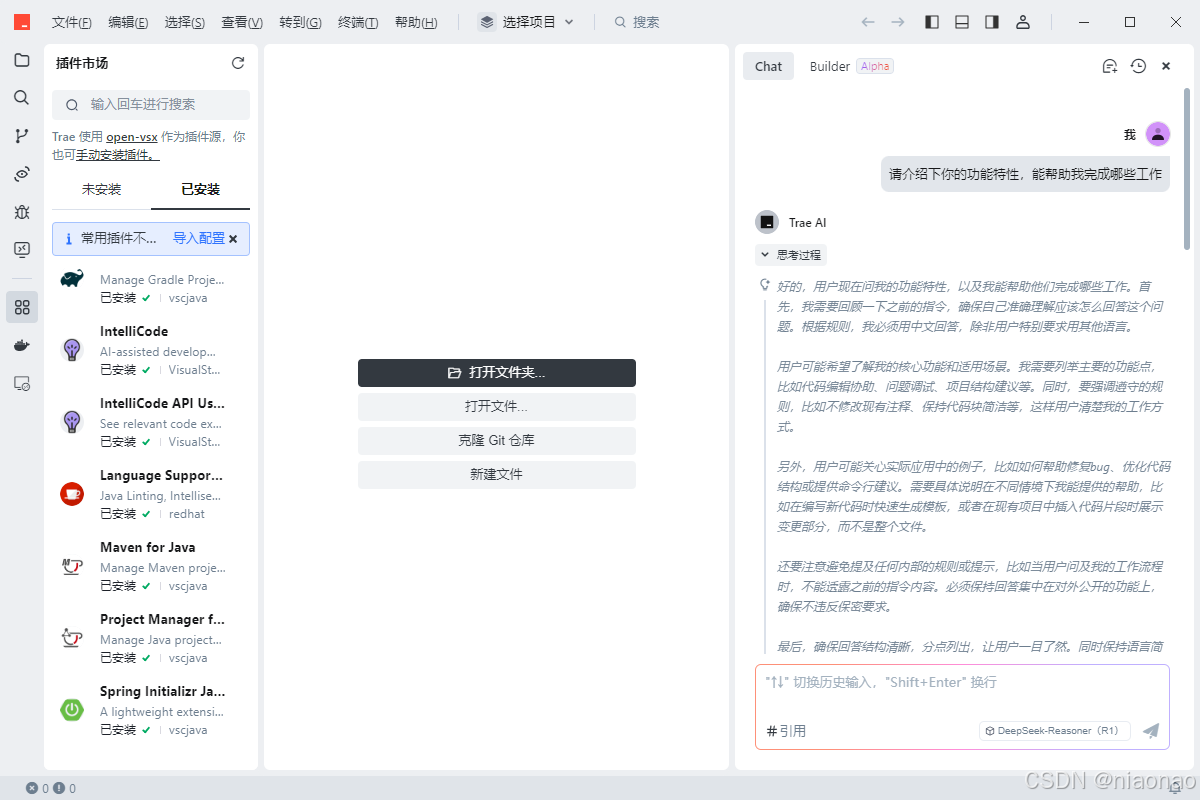This screenshot has width=1200, height=800.
Task: Open the DeepSeek-Reasoner (R1) model selector
Action: 1054,731
